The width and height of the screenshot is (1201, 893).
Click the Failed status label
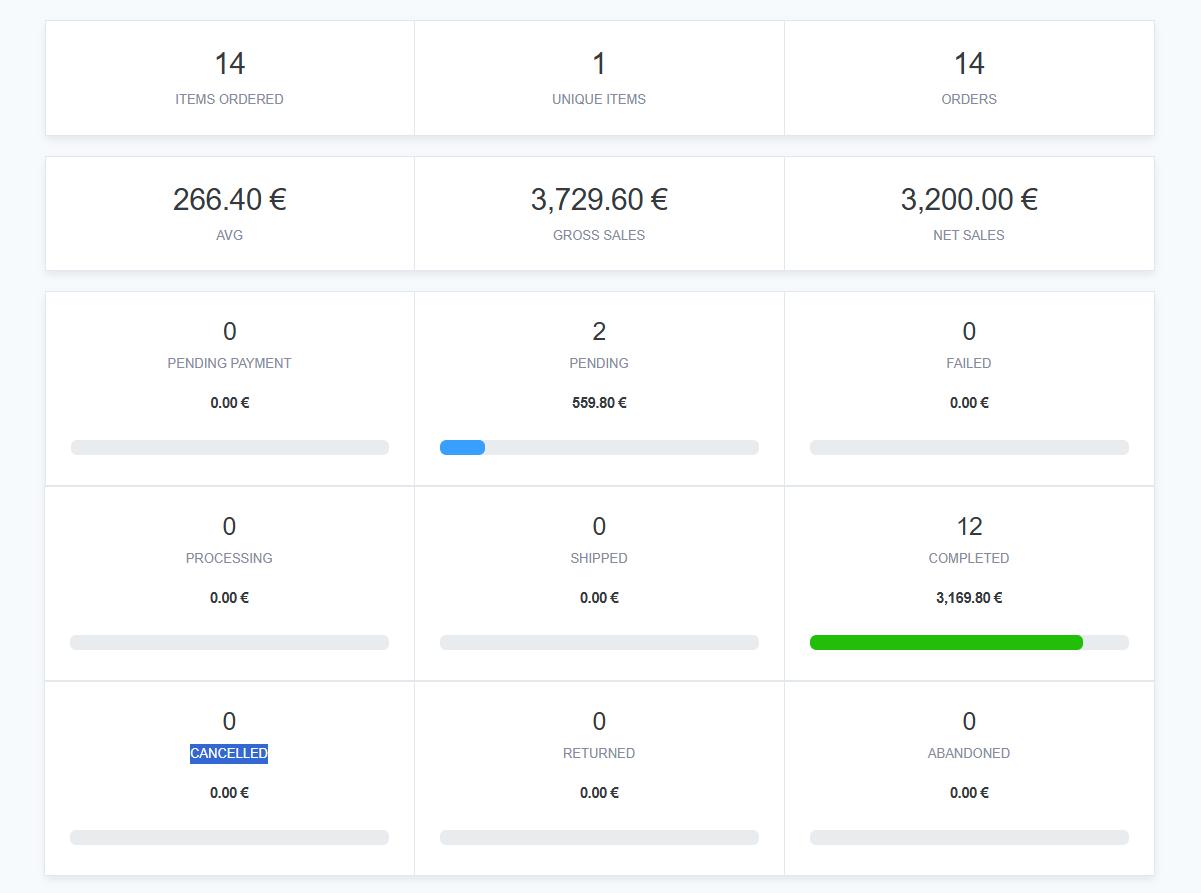pyautogui.click(x=968, y=363)
